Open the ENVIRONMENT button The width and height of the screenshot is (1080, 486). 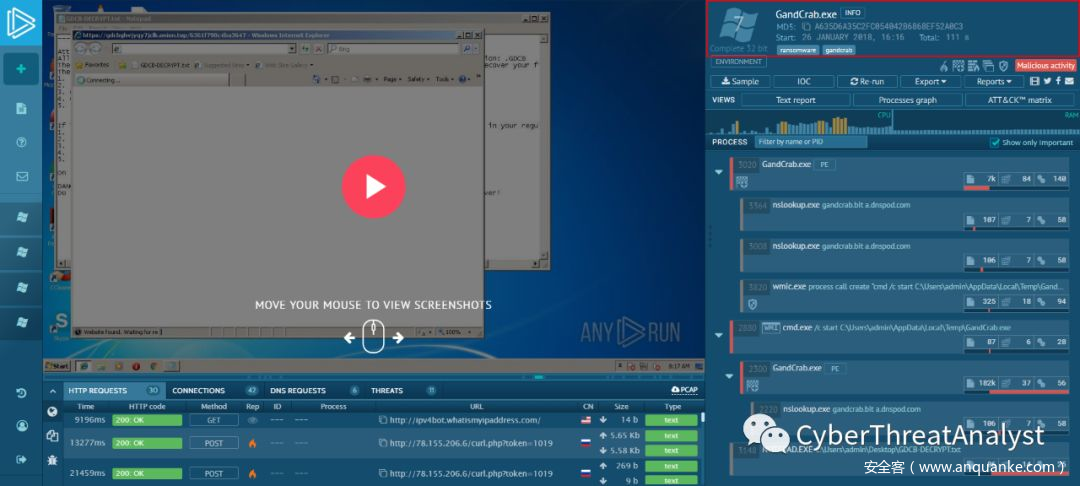(738, 62)
